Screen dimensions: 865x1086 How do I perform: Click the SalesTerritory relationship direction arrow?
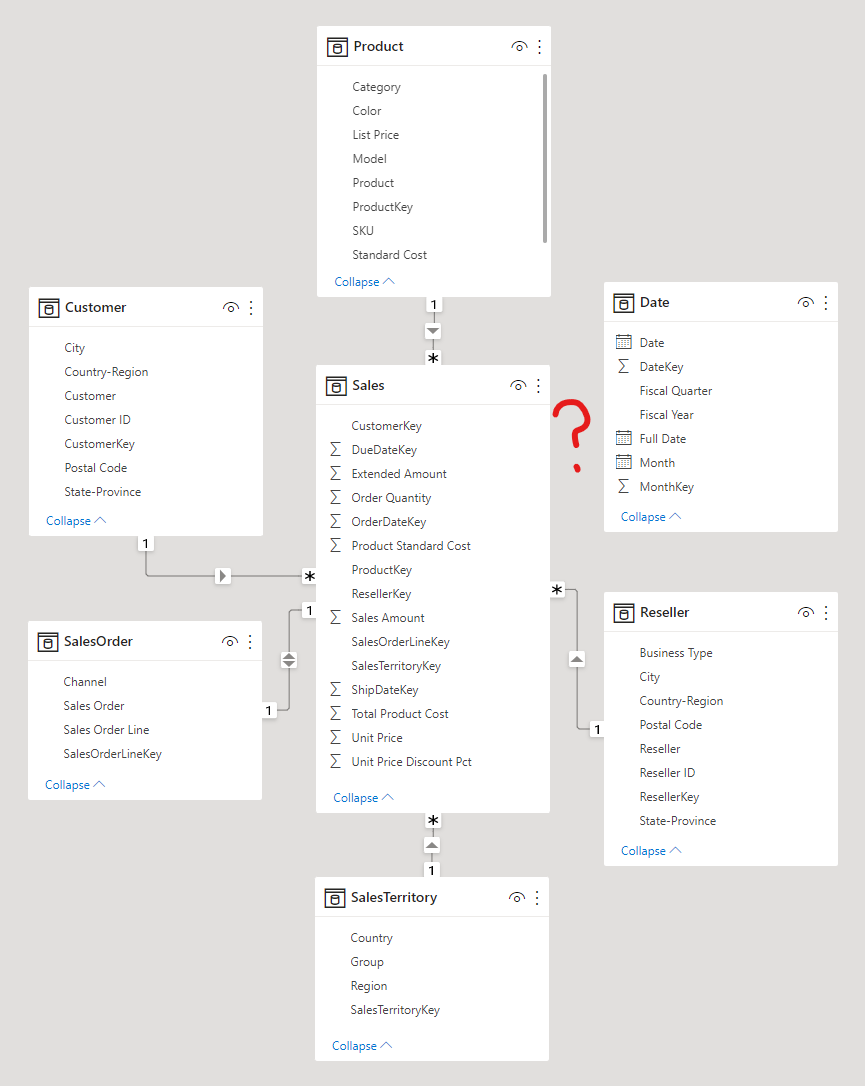pos(432,845)
